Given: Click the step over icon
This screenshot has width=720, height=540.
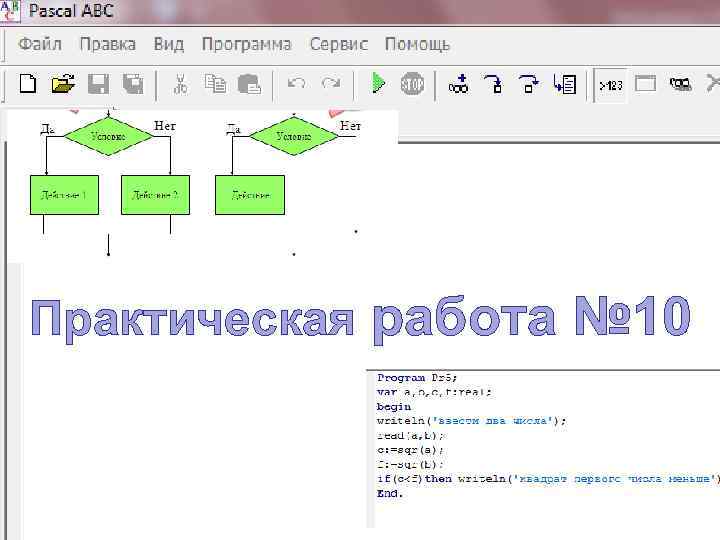Looking at the screenshot, I should click(528, 84).
